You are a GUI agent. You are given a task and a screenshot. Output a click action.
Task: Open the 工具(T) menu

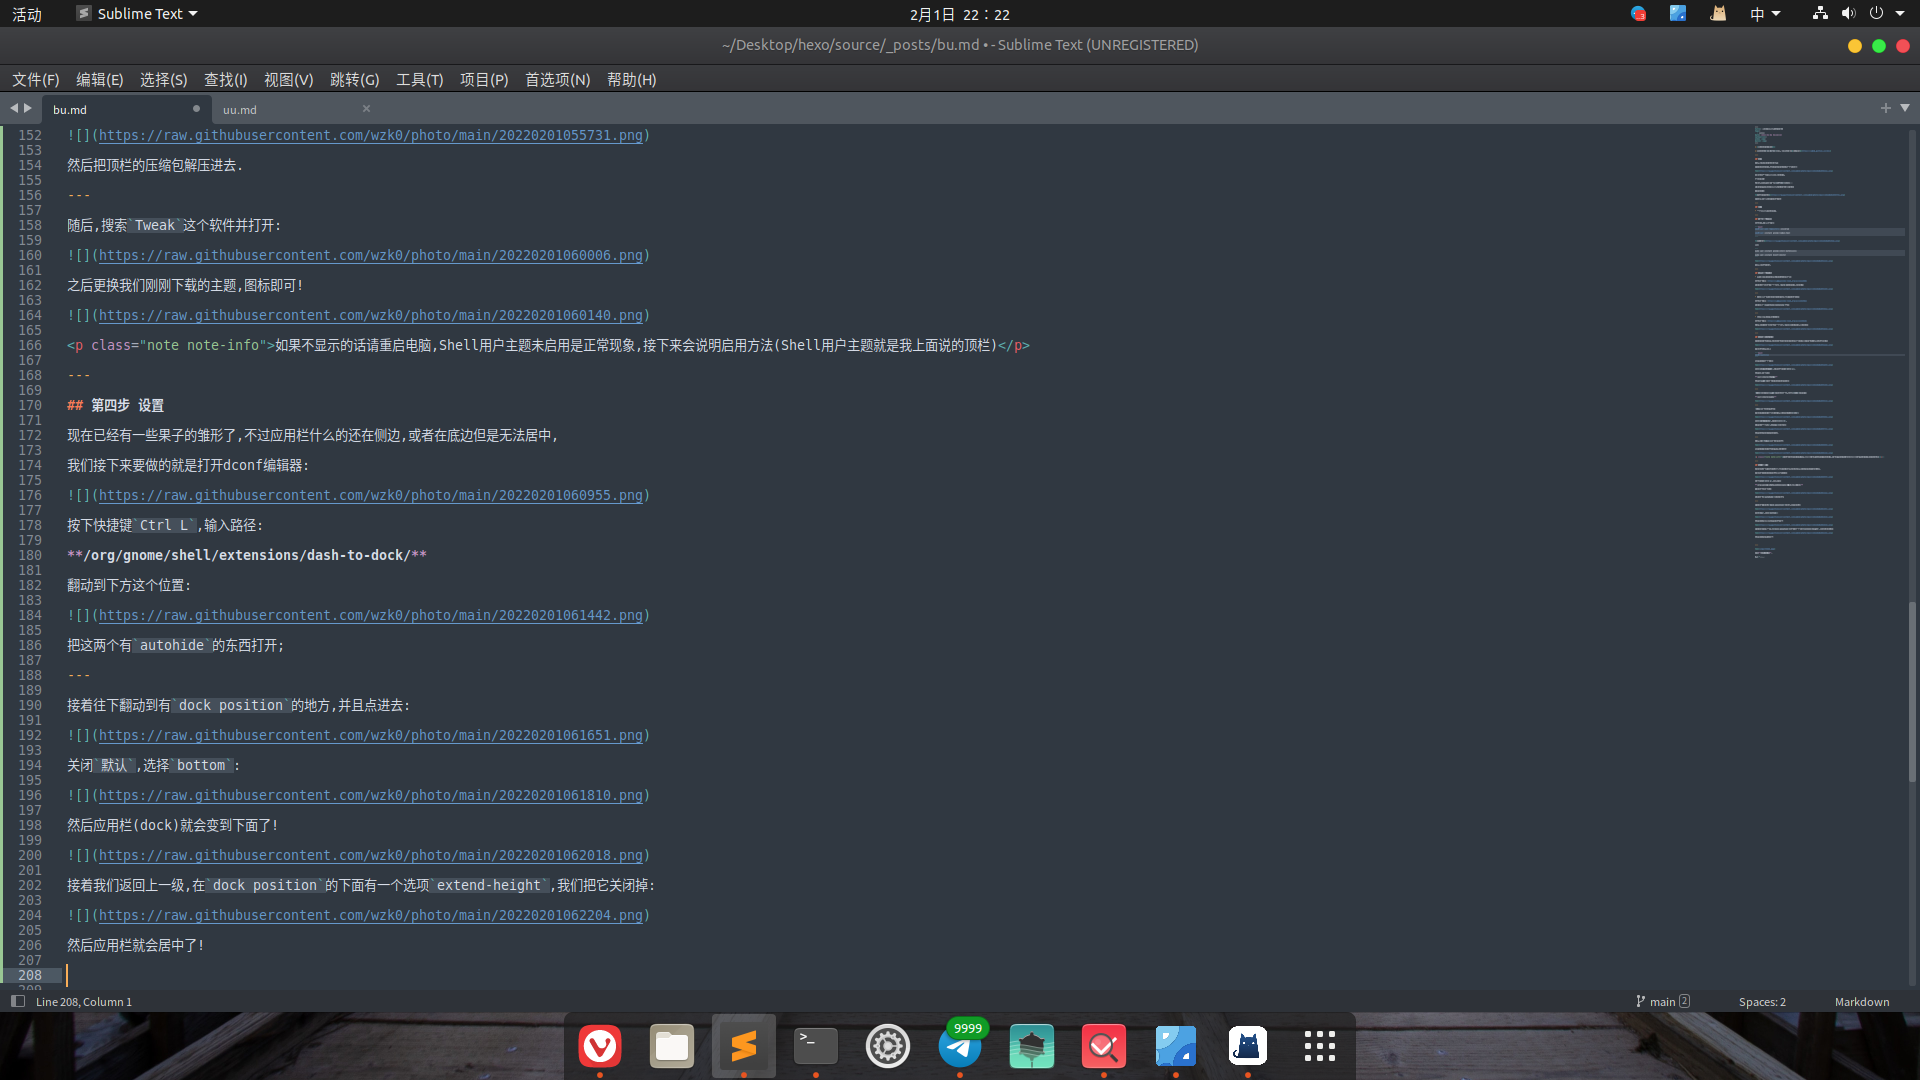pyautogui.click(x=419, y=80)
